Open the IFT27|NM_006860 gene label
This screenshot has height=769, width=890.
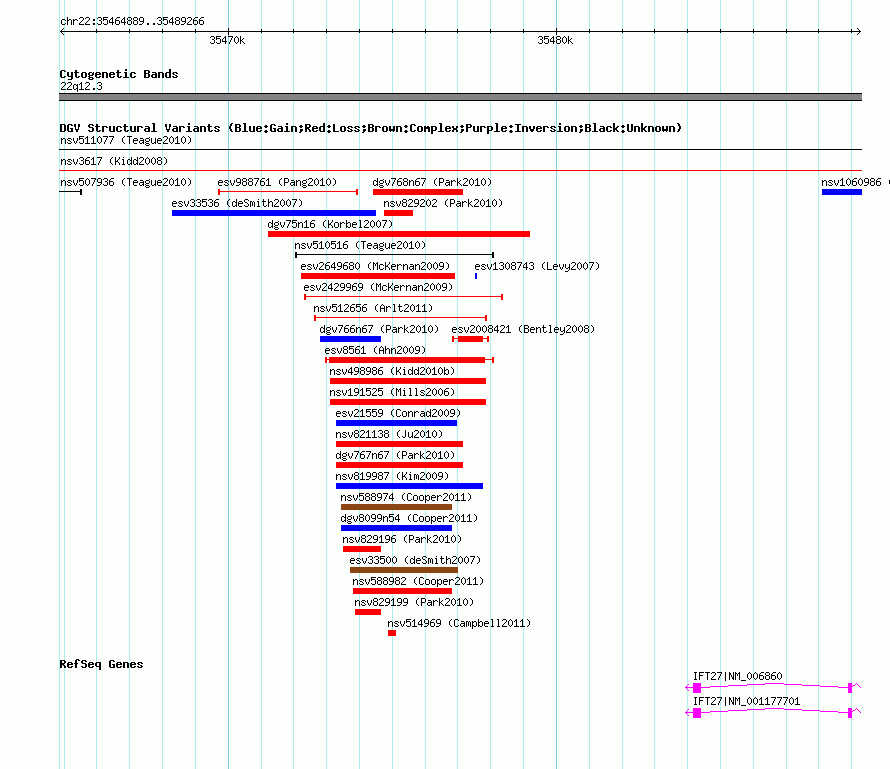737,676
